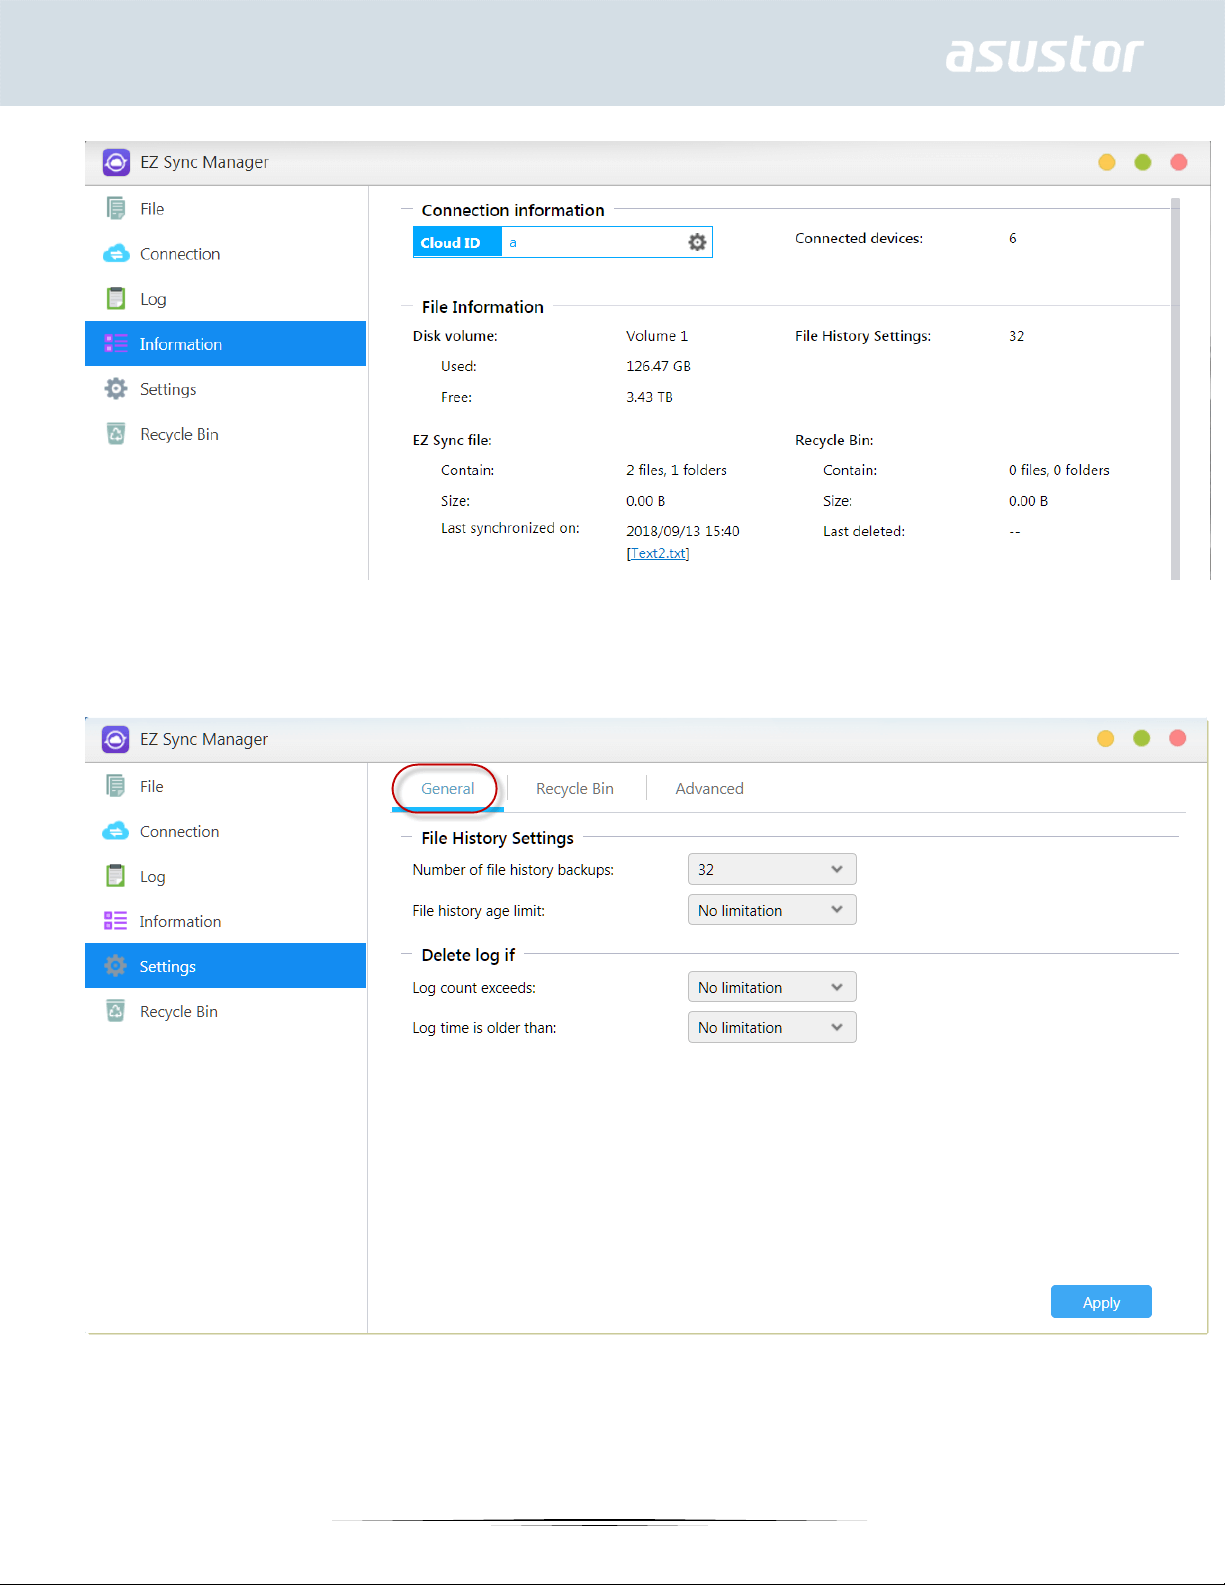Select Connection label in upper window sidebar
Viewport: 1225px width, 1585px height.
180,254
